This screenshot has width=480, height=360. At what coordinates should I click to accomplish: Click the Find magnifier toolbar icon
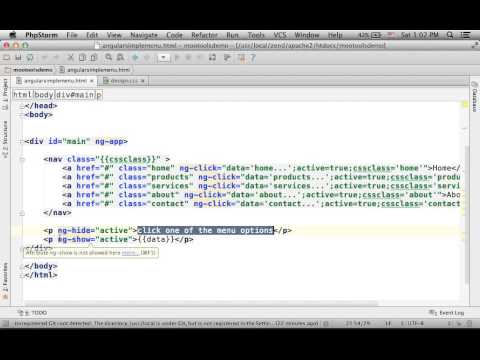pyautogui.click(x=109, y=58)
